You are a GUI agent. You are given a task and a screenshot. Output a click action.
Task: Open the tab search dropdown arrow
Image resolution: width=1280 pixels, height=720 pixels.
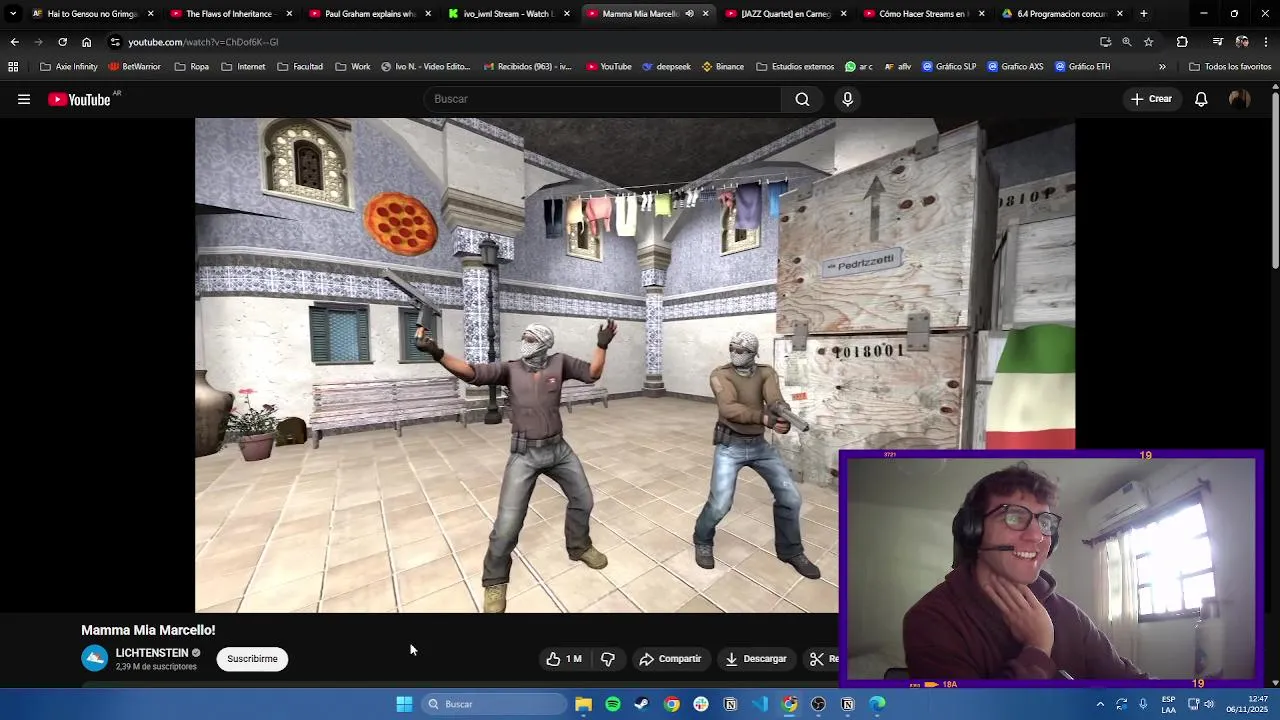pos(13,14)
